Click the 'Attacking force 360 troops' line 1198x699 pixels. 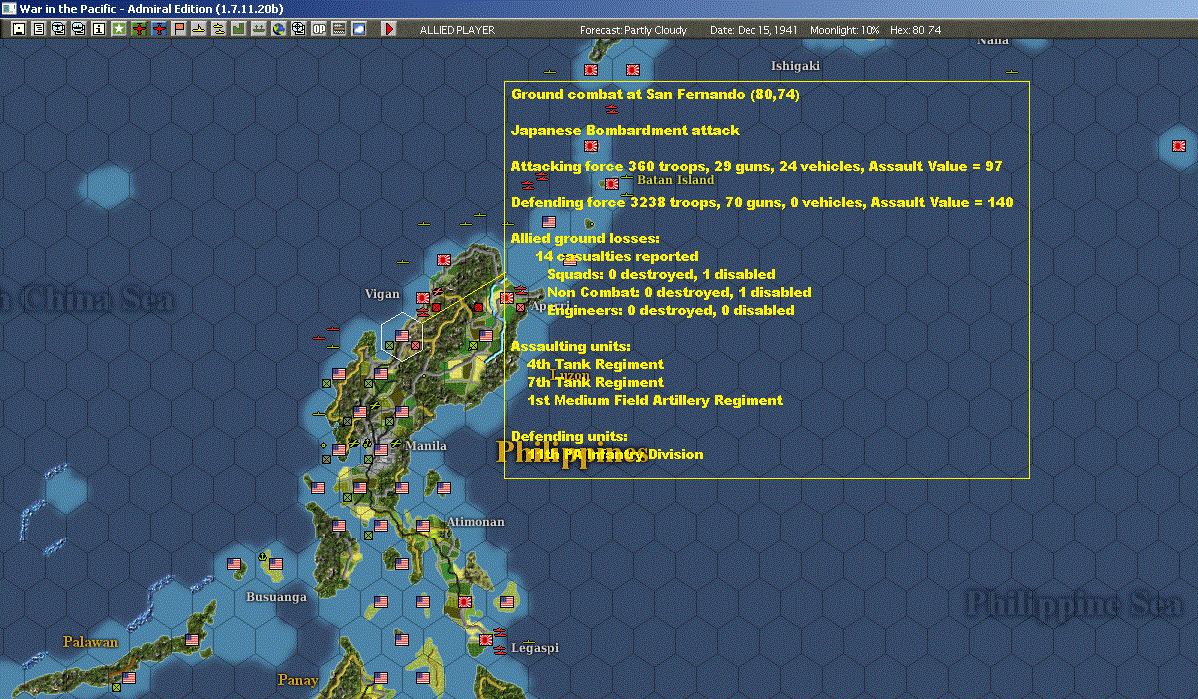(x=756, y=166)
